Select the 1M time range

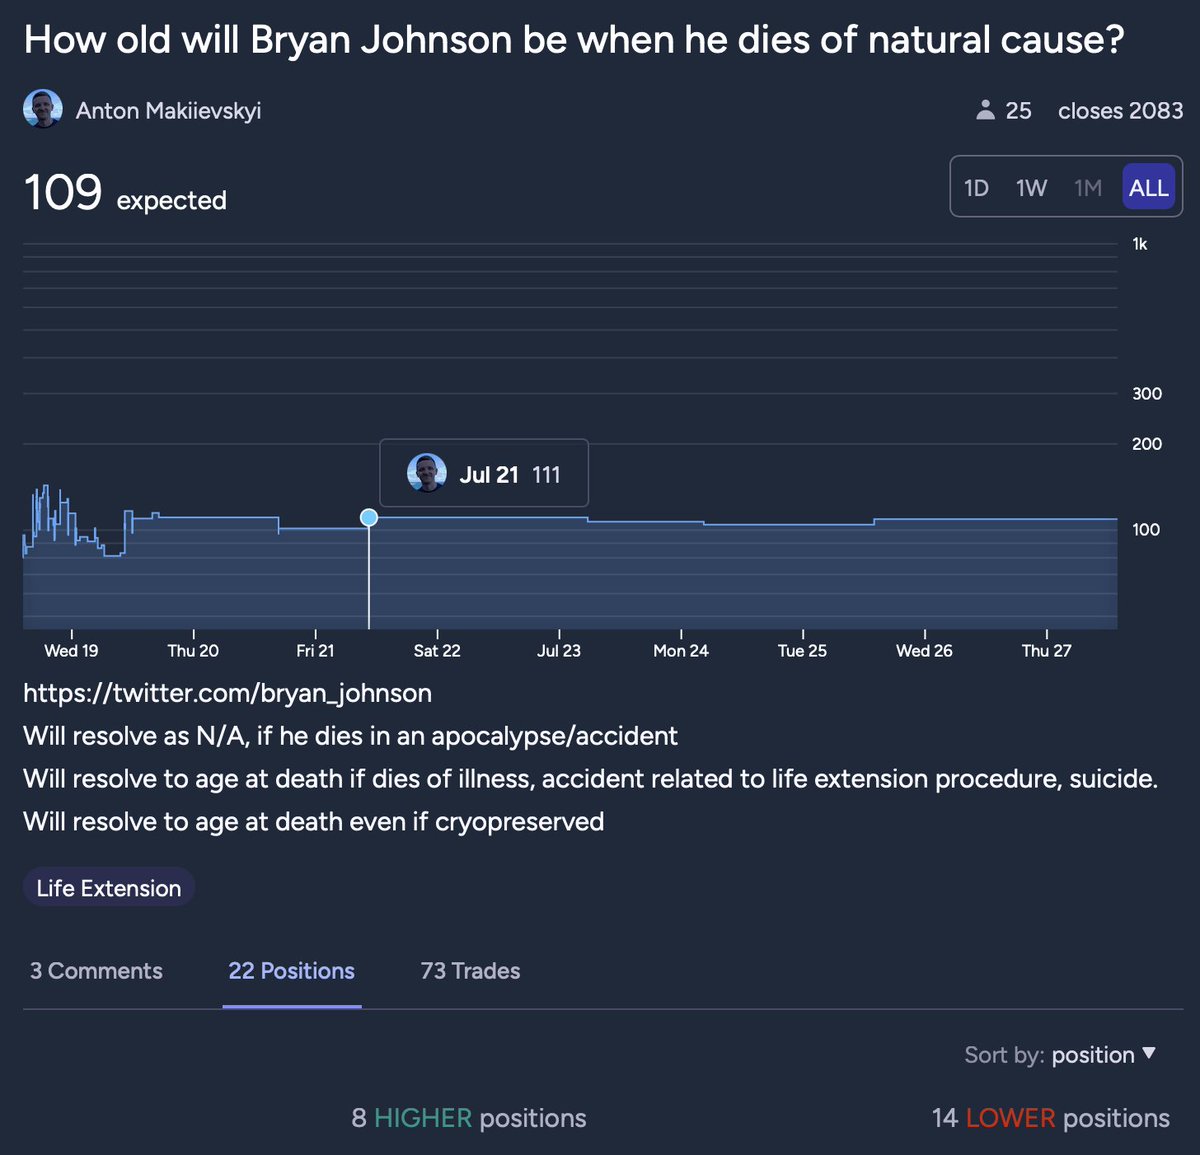click(x=1088, y=188)
